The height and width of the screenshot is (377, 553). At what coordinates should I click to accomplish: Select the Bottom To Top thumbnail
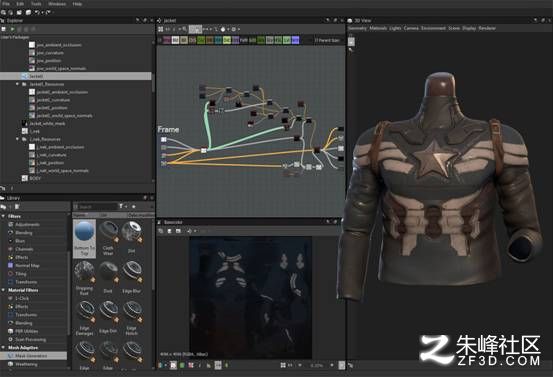pyautogui.click(x=85, y=238)
